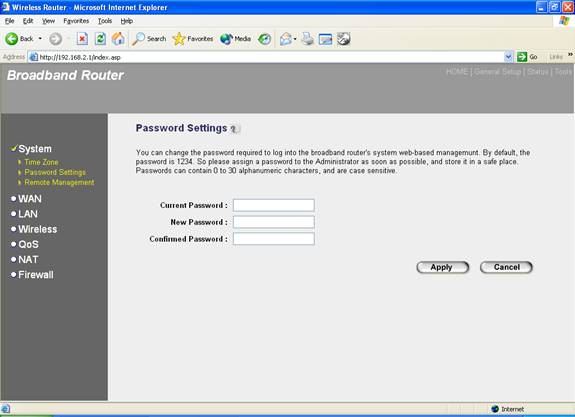Screen dimensions: 575x417
Task: Expand the address bar dropdown
Action: pyautogui.click(x=508, y=57)
